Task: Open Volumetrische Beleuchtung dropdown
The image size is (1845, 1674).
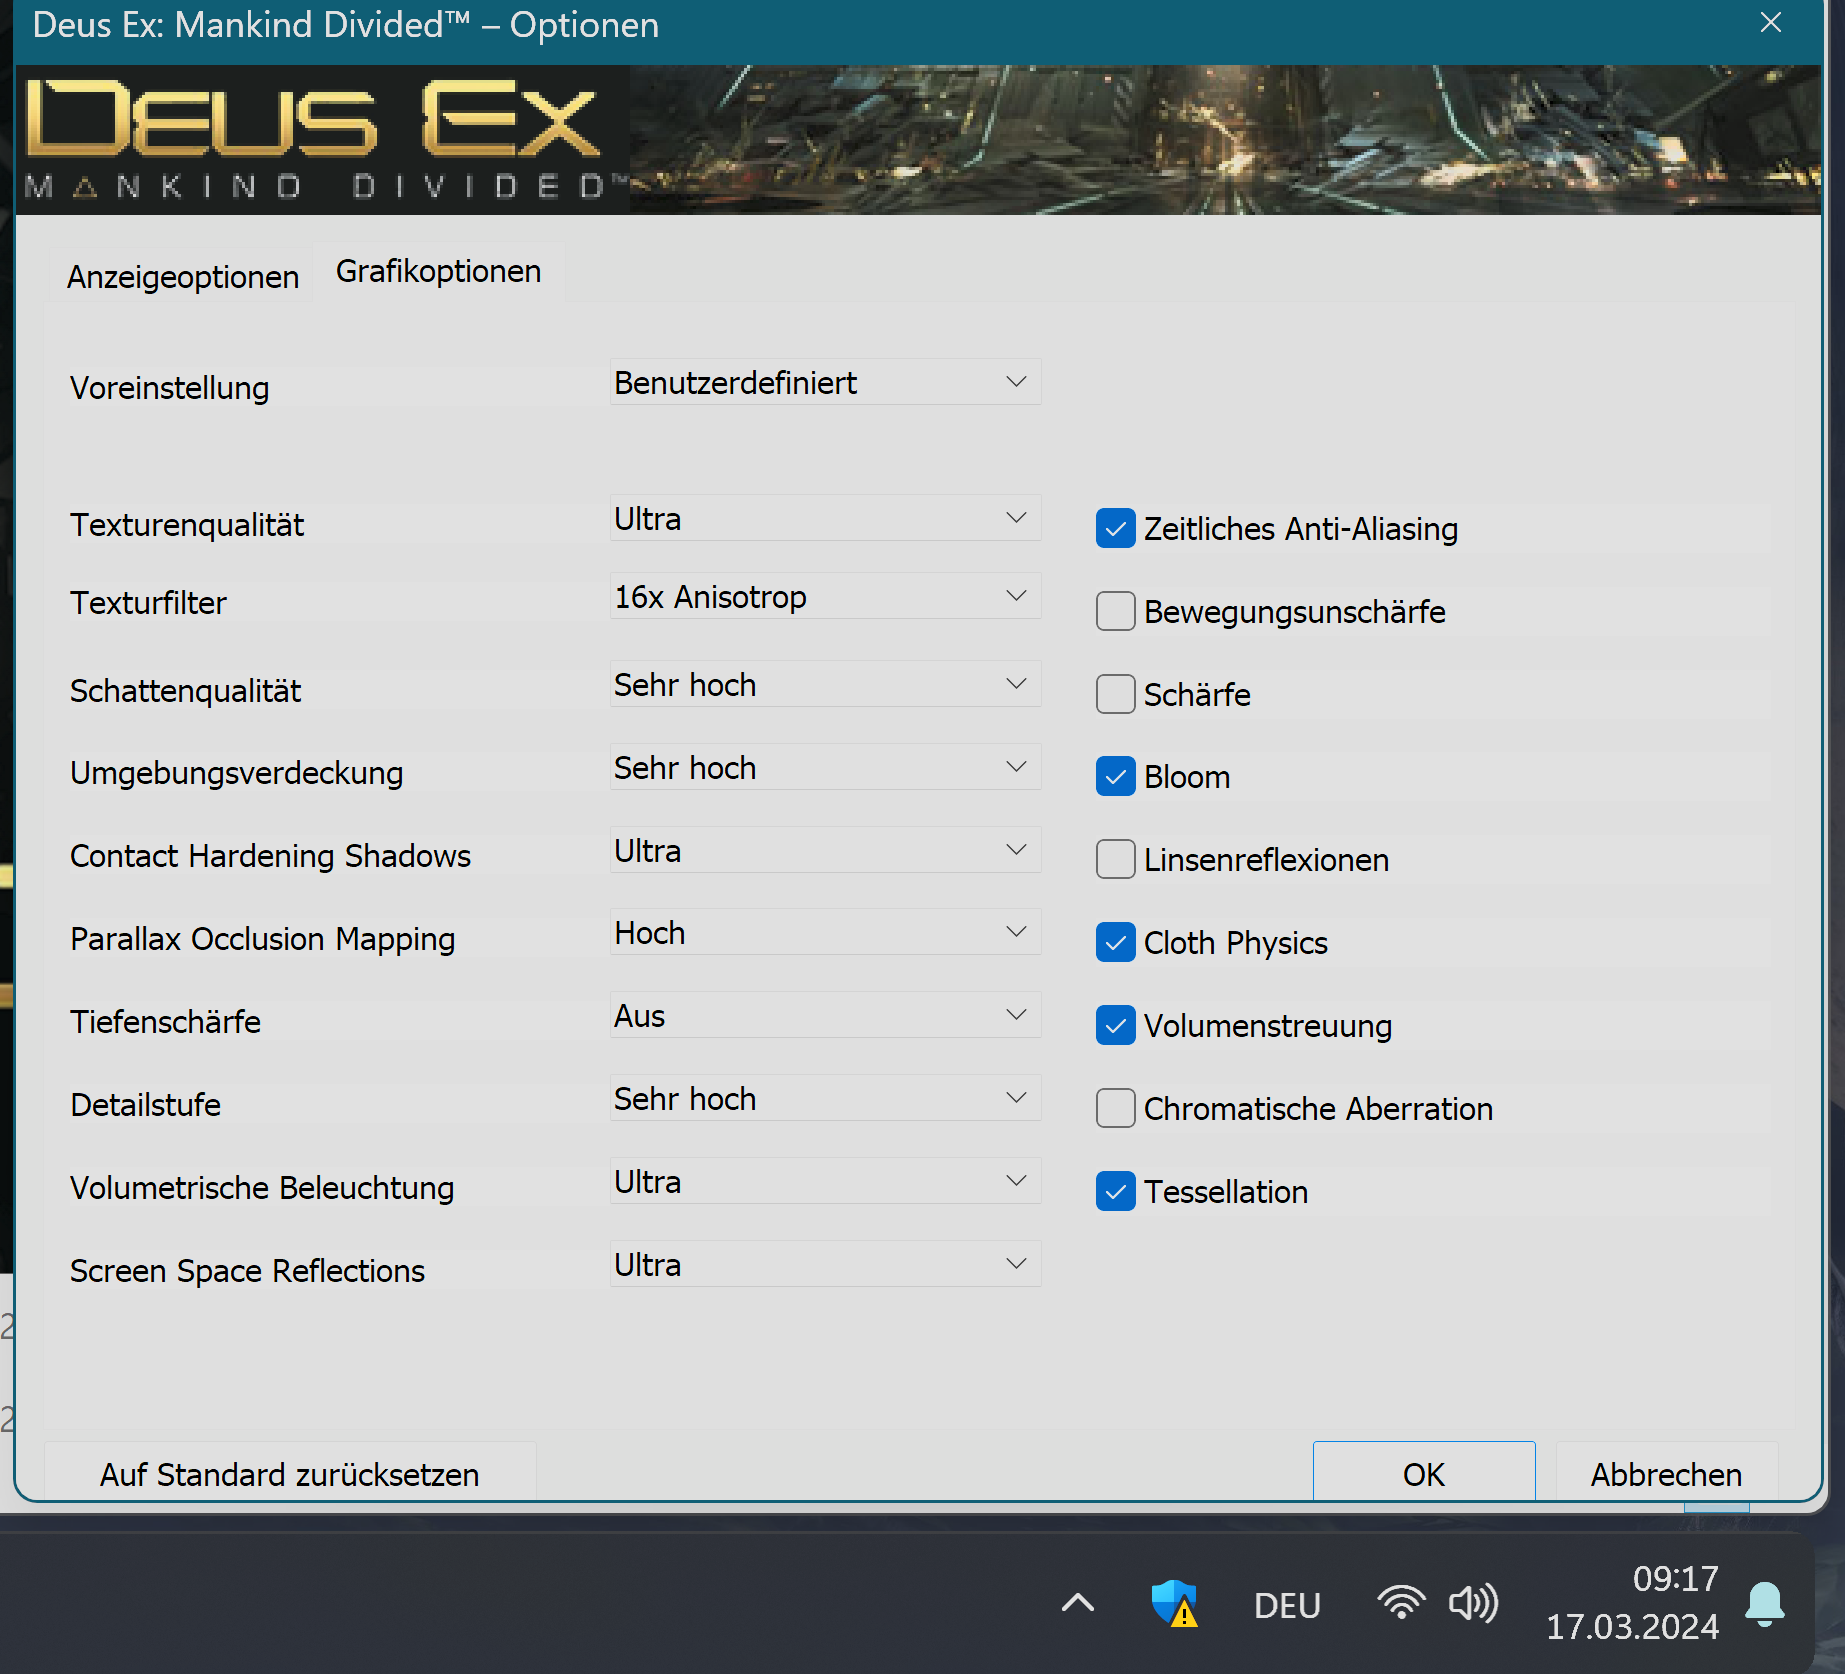Action: coord(825,1181)
